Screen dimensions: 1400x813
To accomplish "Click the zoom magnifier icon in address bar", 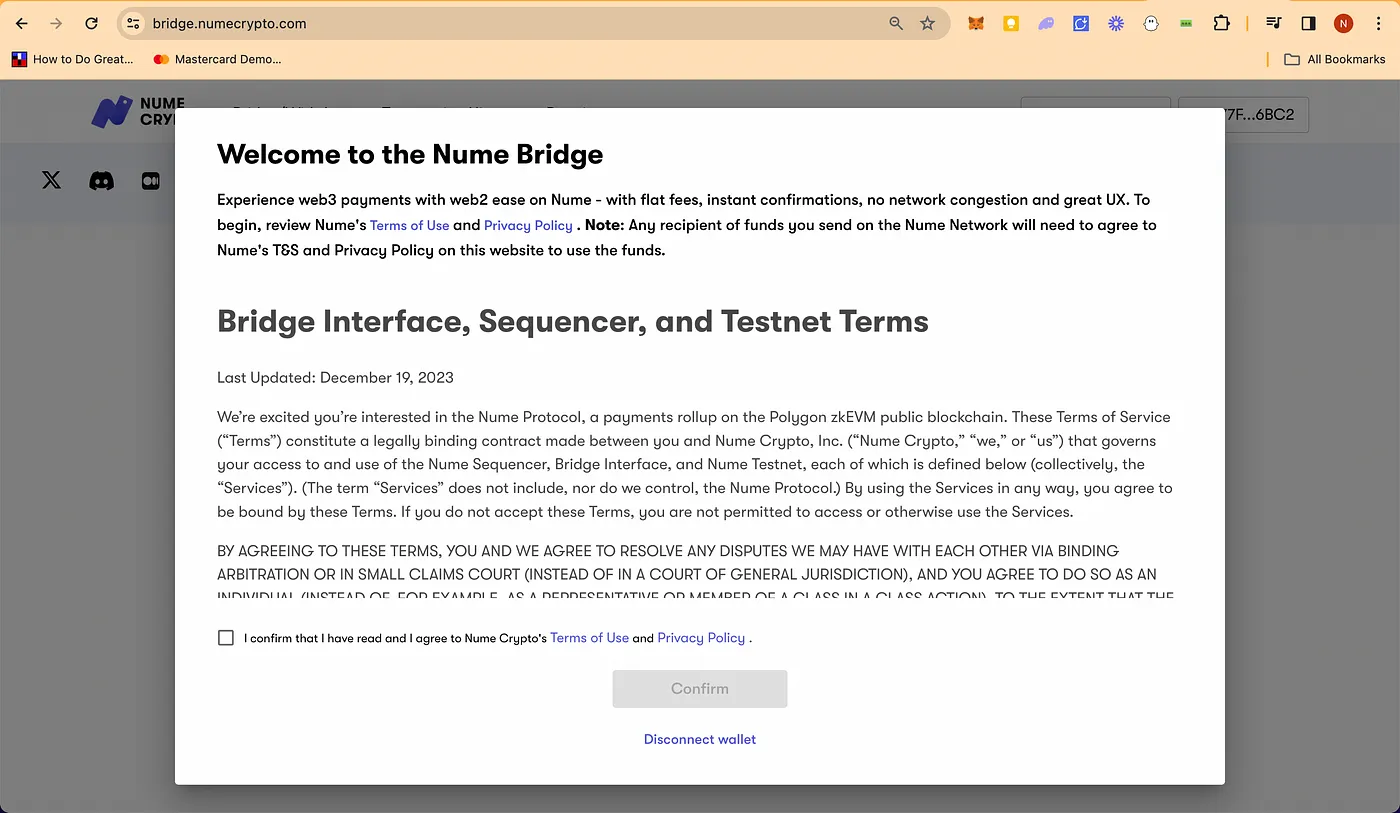I will [x=896, y=23].
